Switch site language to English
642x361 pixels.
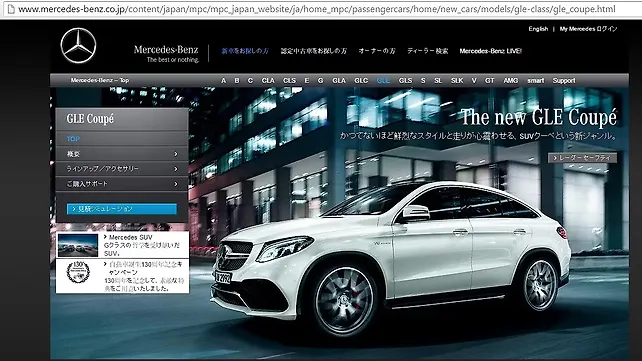pyautogui.click(x=538, y=29)
